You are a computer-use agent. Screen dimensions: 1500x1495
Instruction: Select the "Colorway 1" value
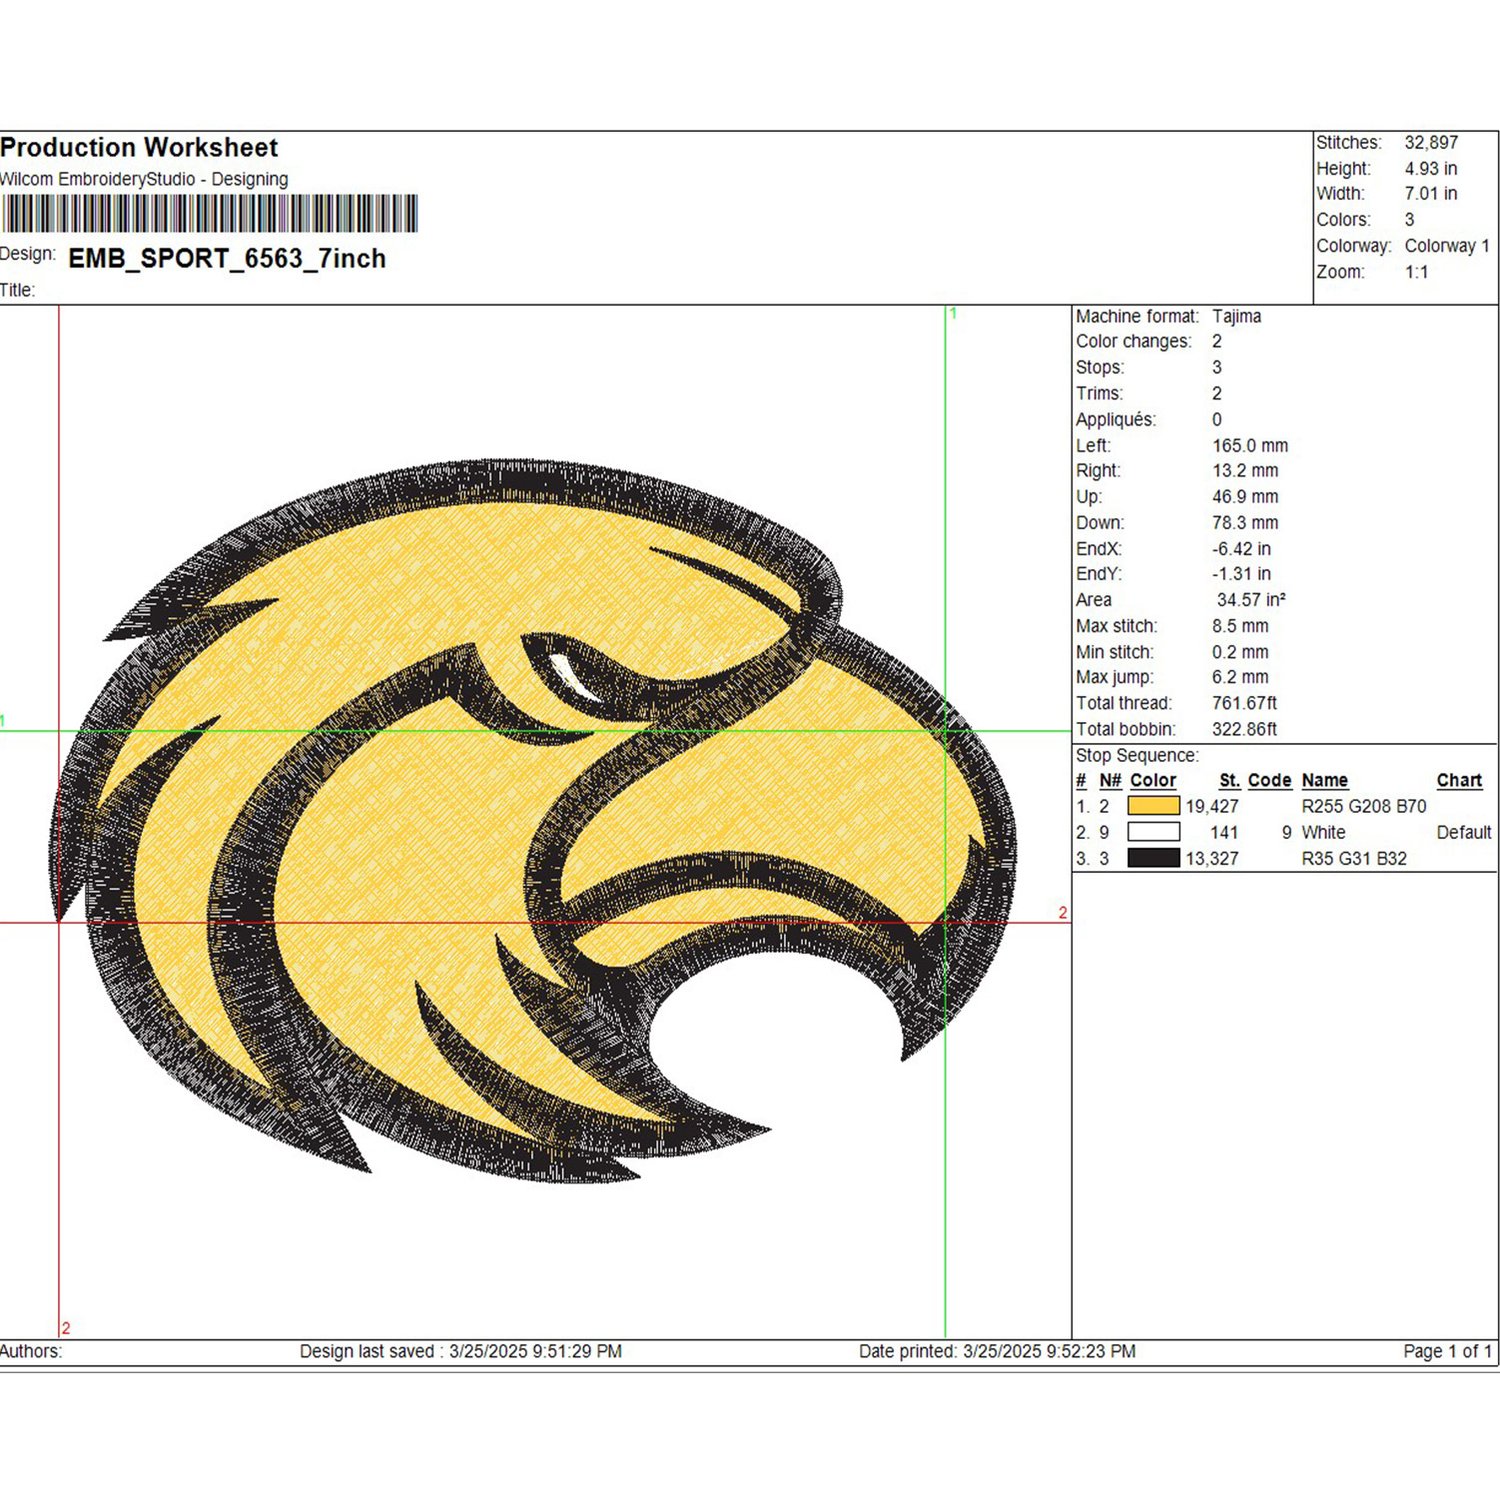(1447, 246)
